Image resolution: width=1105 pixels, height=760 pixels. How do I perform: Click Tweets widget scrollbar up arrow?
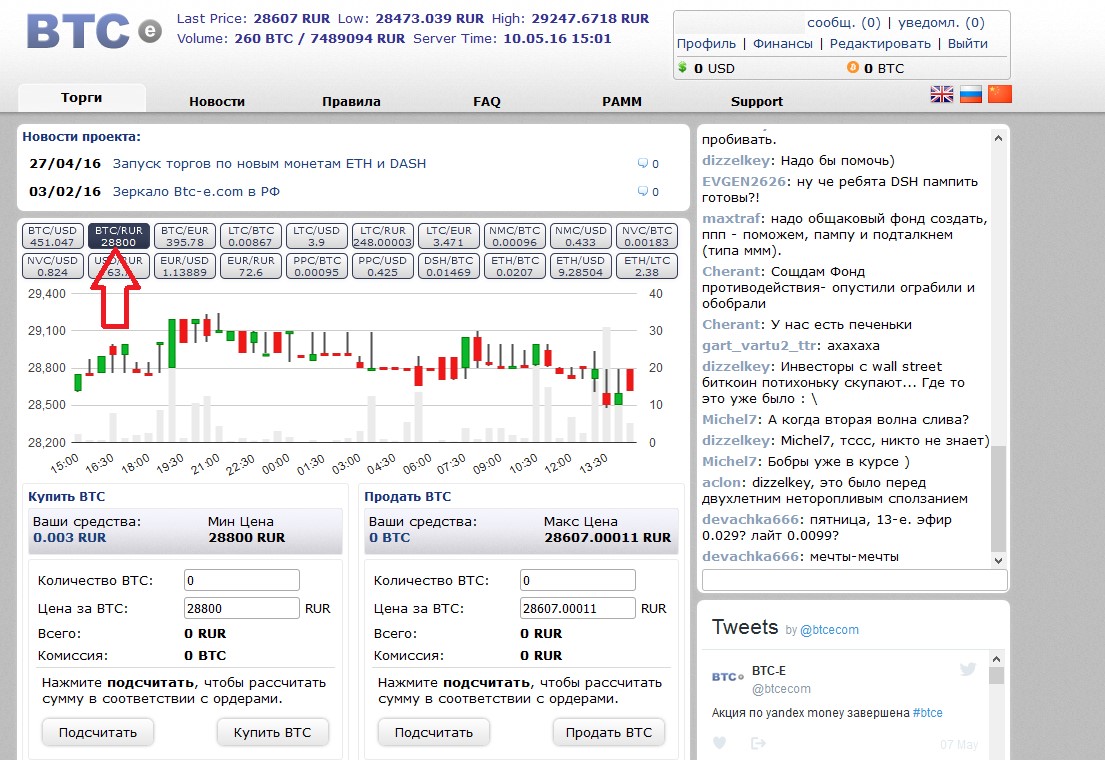[x=996, y=659]
